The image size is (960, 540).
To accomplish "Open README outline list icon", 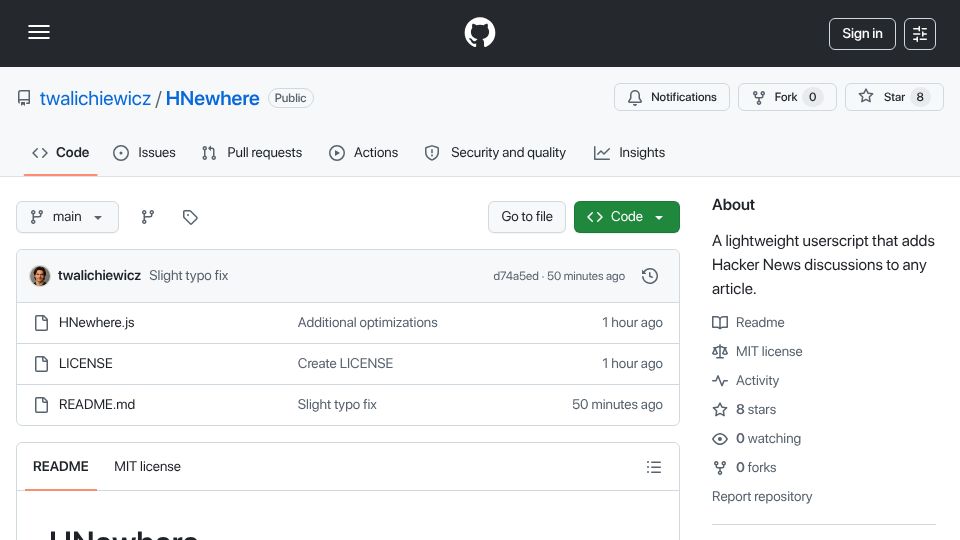I will 653,467.
